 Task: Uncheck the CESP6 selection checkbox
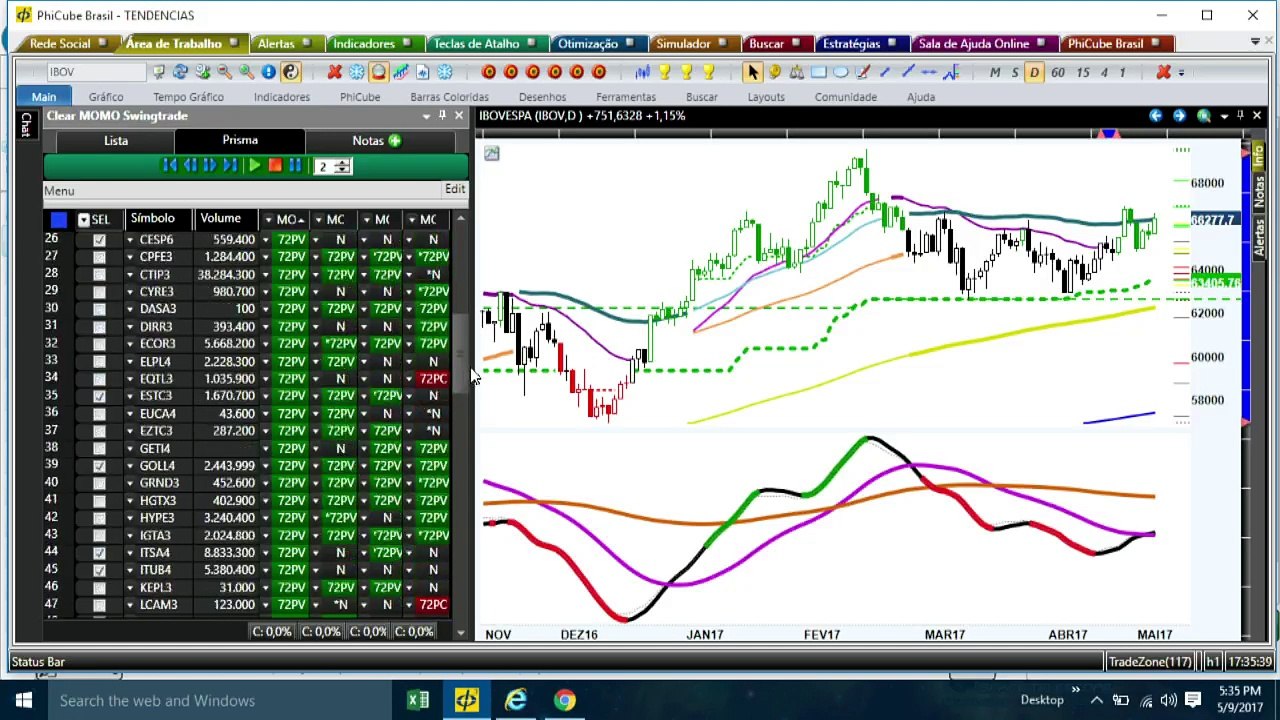tap(99, 240)
